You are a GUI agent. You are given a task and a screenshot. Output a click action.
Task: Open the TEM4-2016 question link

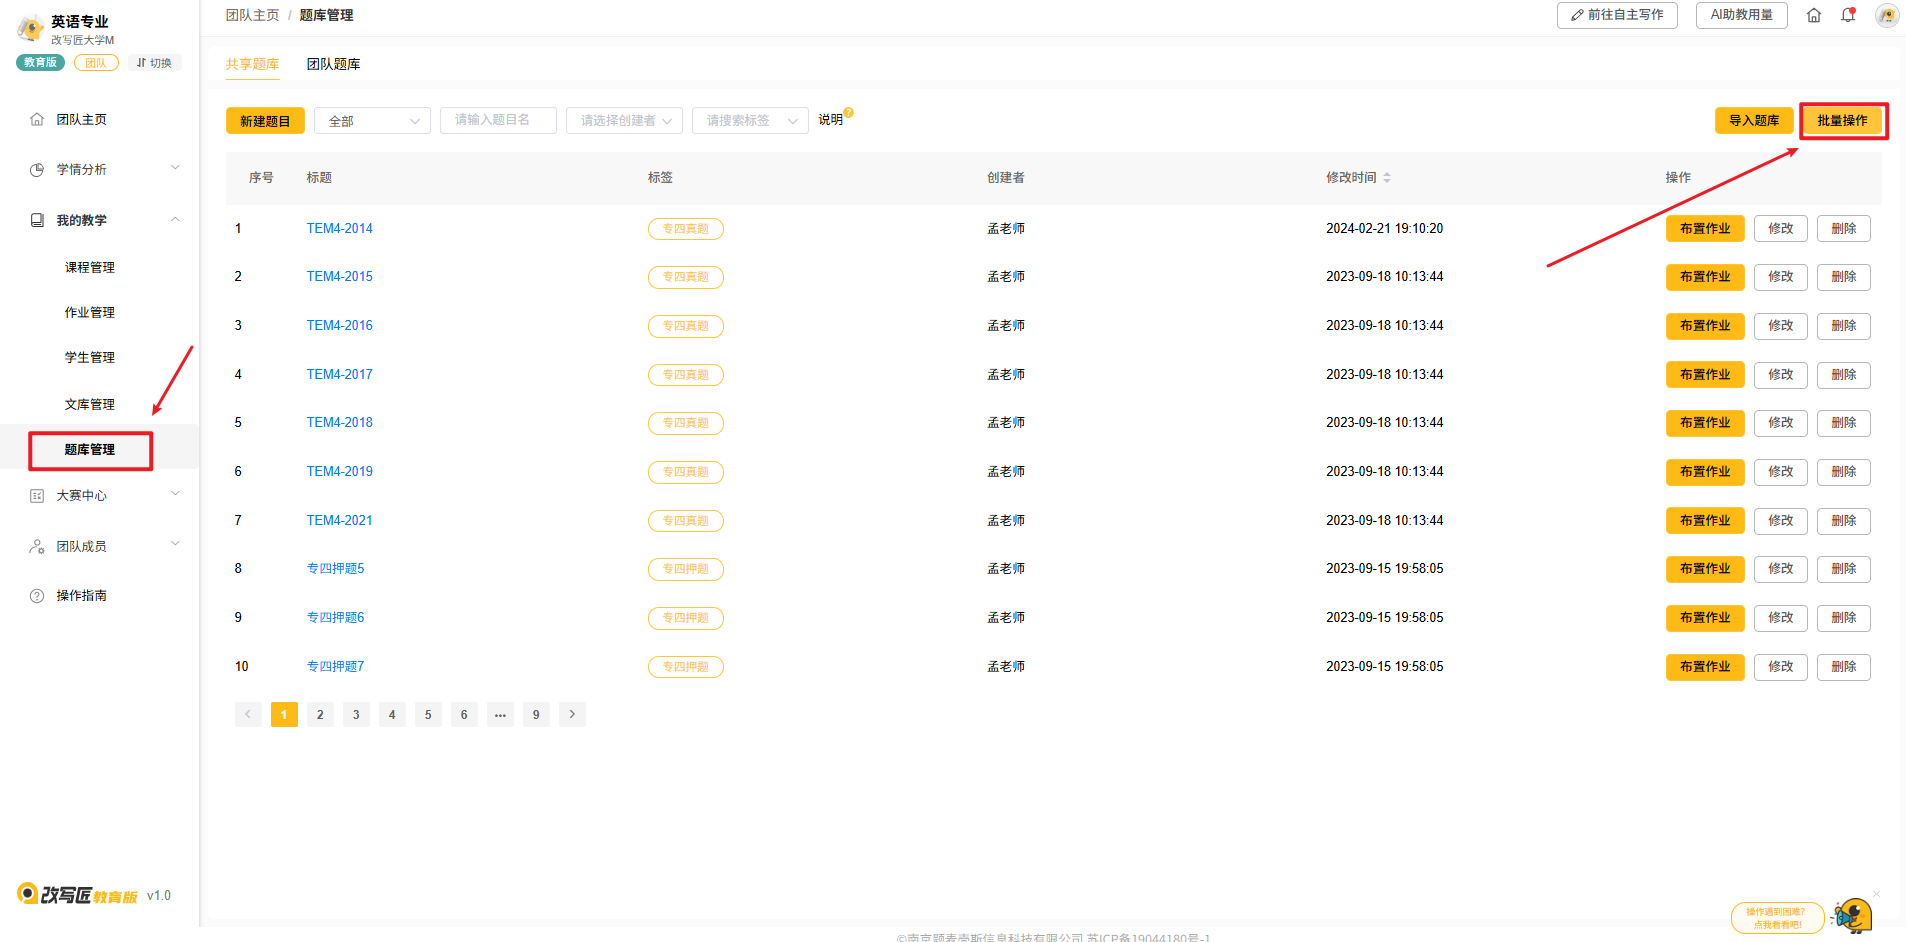pos(339,326)
